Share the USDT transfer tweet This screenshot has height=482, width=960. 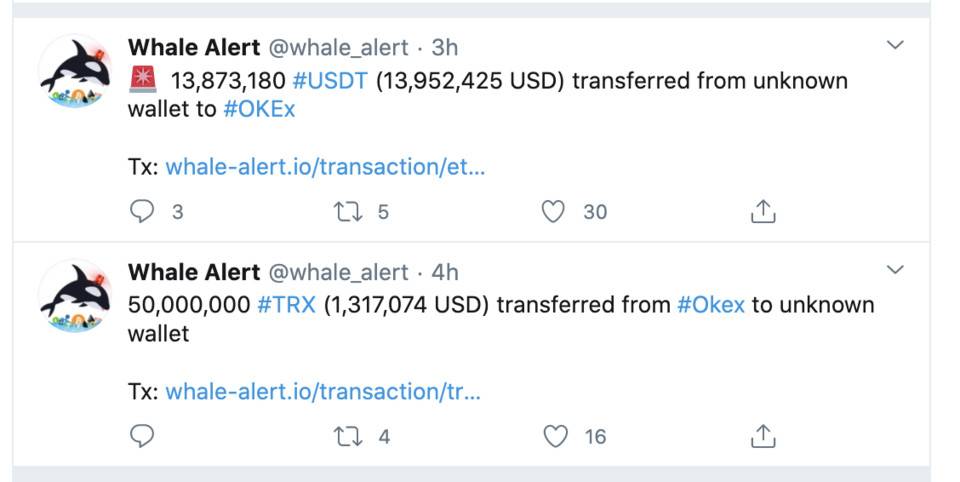coord(762,212)
